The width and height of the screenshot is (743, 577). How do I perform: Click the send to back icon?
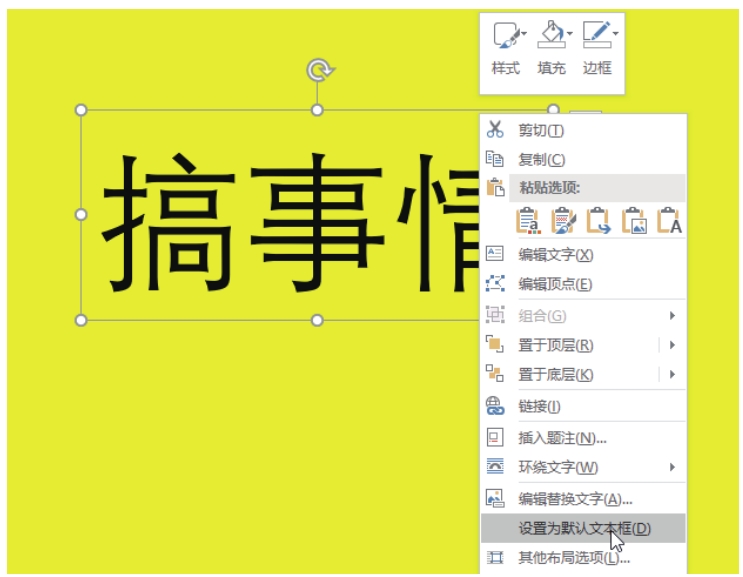495,373
